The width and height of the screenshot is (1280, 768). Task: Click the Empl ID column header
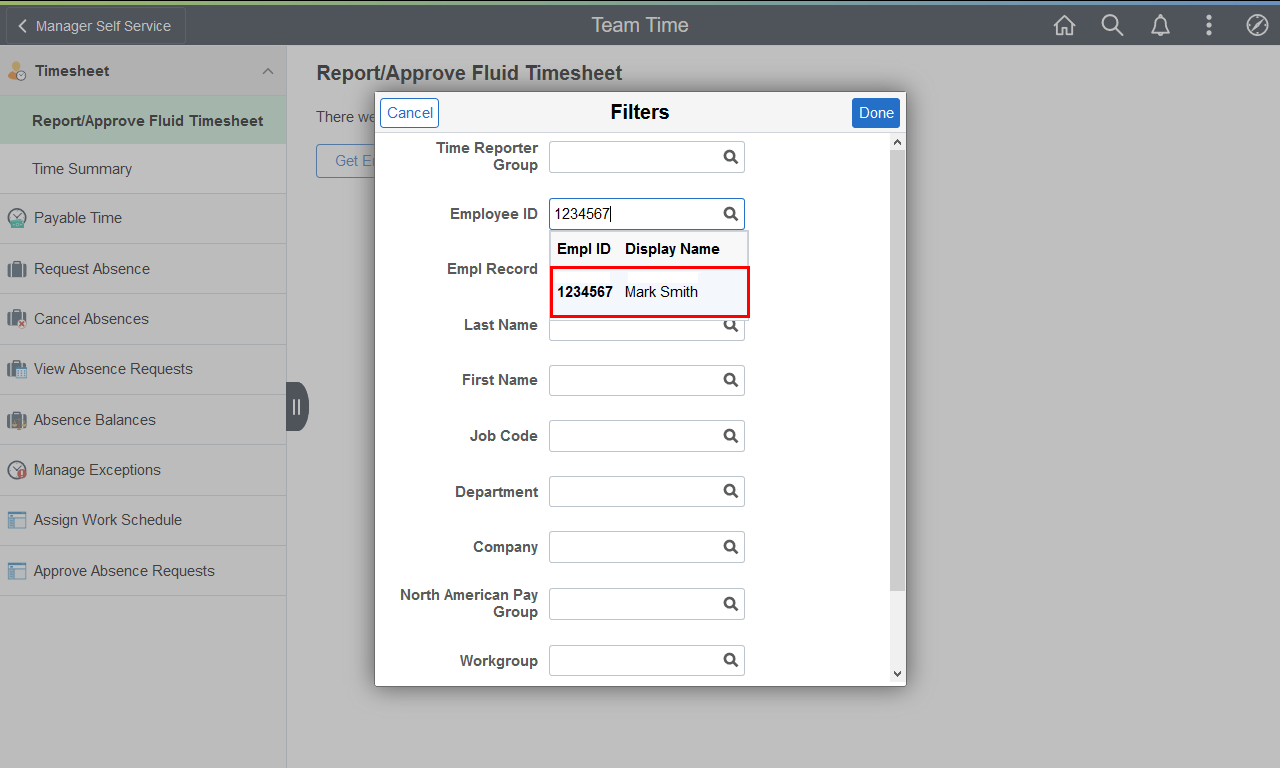(584, 249)
